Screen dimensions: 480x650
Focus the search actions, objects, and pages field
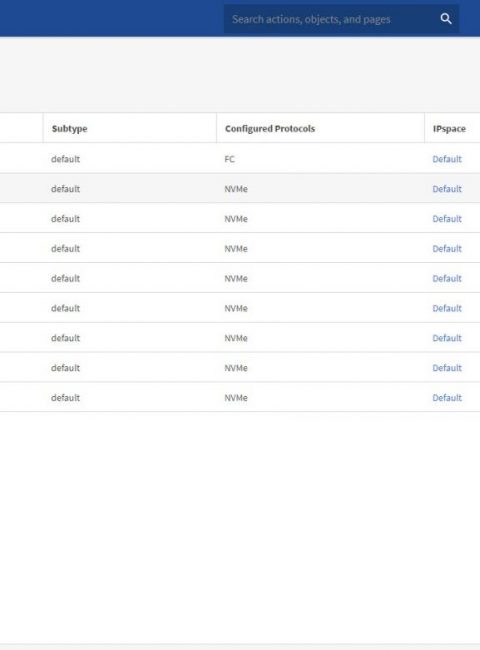pyautogui.click(x=332, y=19)
